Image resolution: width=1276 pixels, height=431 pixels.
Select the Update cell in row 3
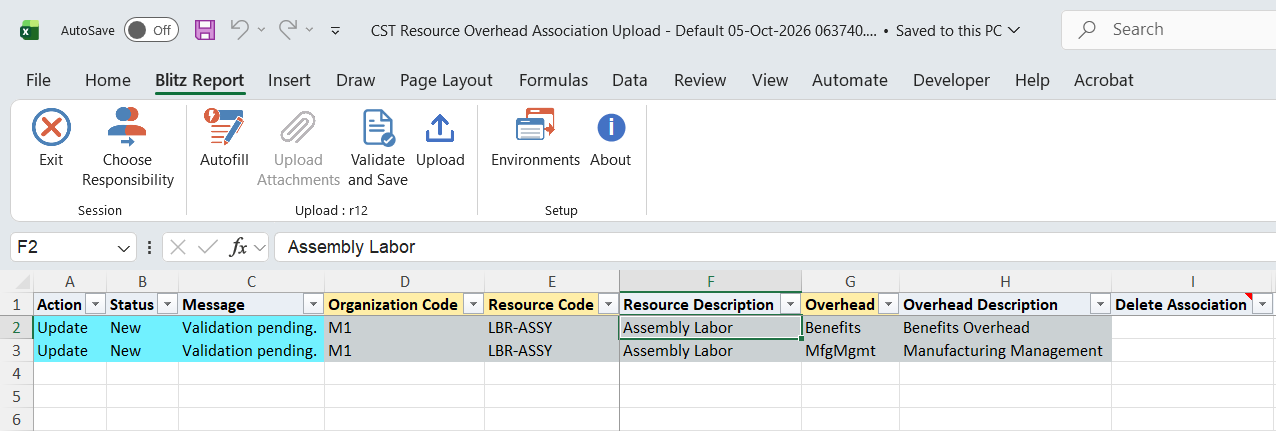click(x=70, y=351)
